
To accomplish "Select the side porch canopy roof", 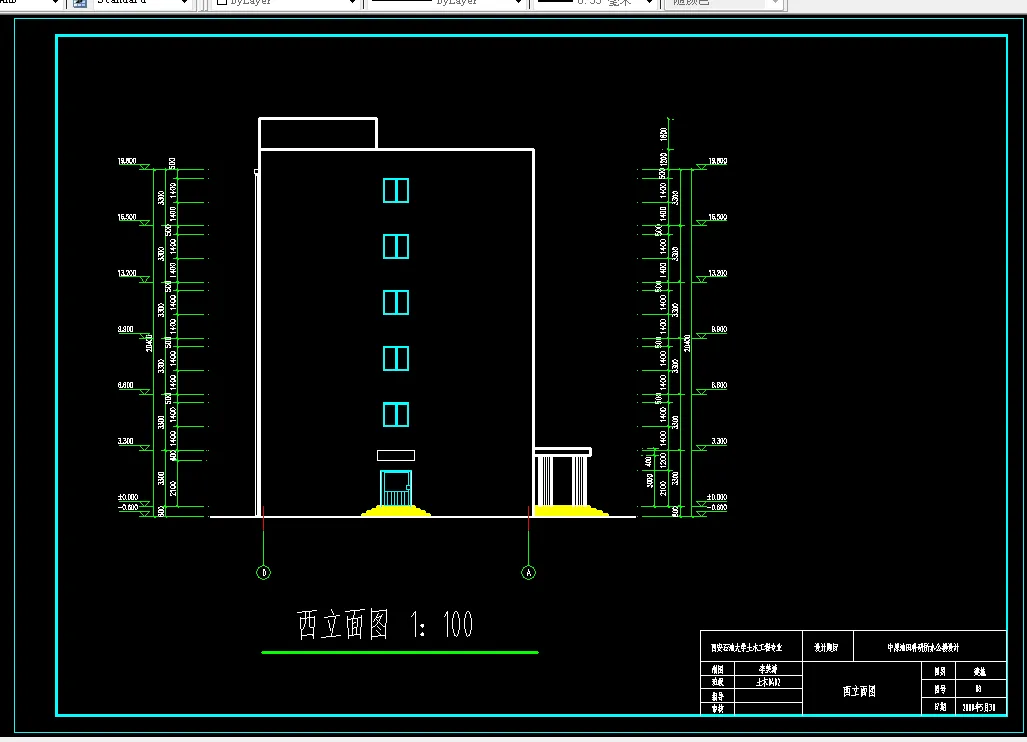I will (x=563, y=452).
